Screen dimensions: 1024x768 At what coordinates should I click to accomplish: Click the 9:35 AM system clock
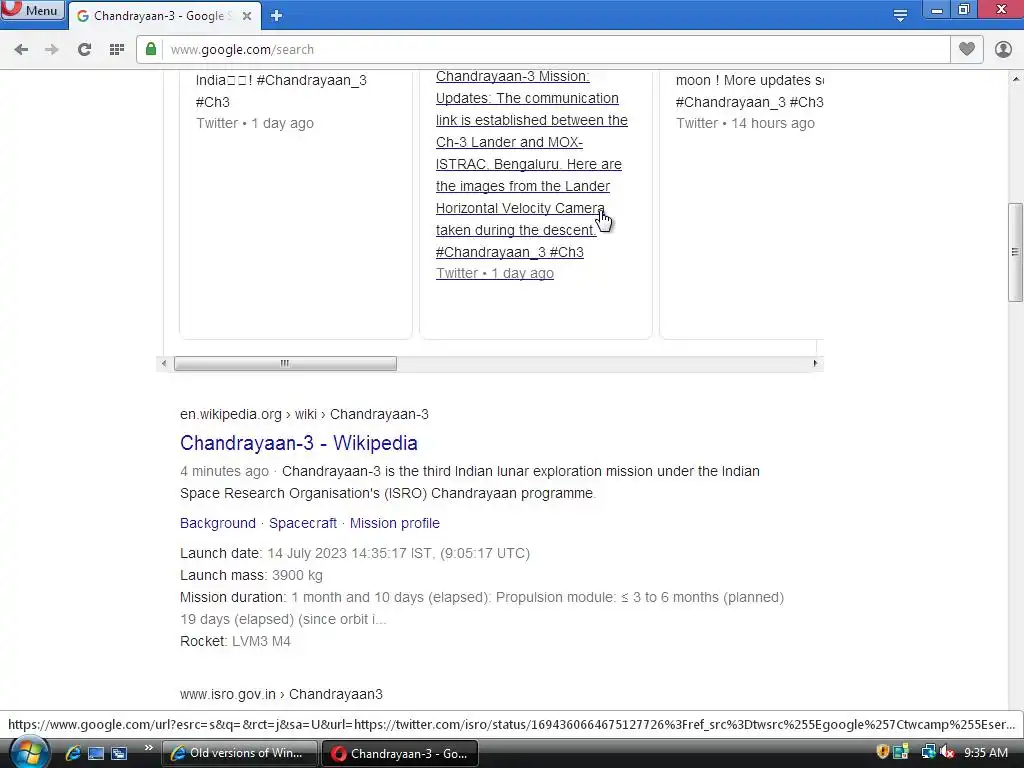pyautogui.click(x=985, y=752)
